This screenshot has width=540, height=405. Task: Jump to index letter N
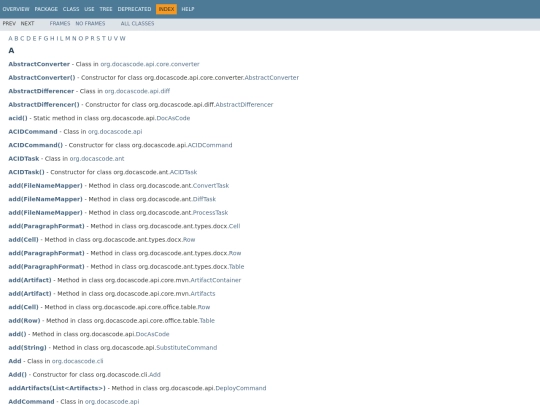(74, 38)
